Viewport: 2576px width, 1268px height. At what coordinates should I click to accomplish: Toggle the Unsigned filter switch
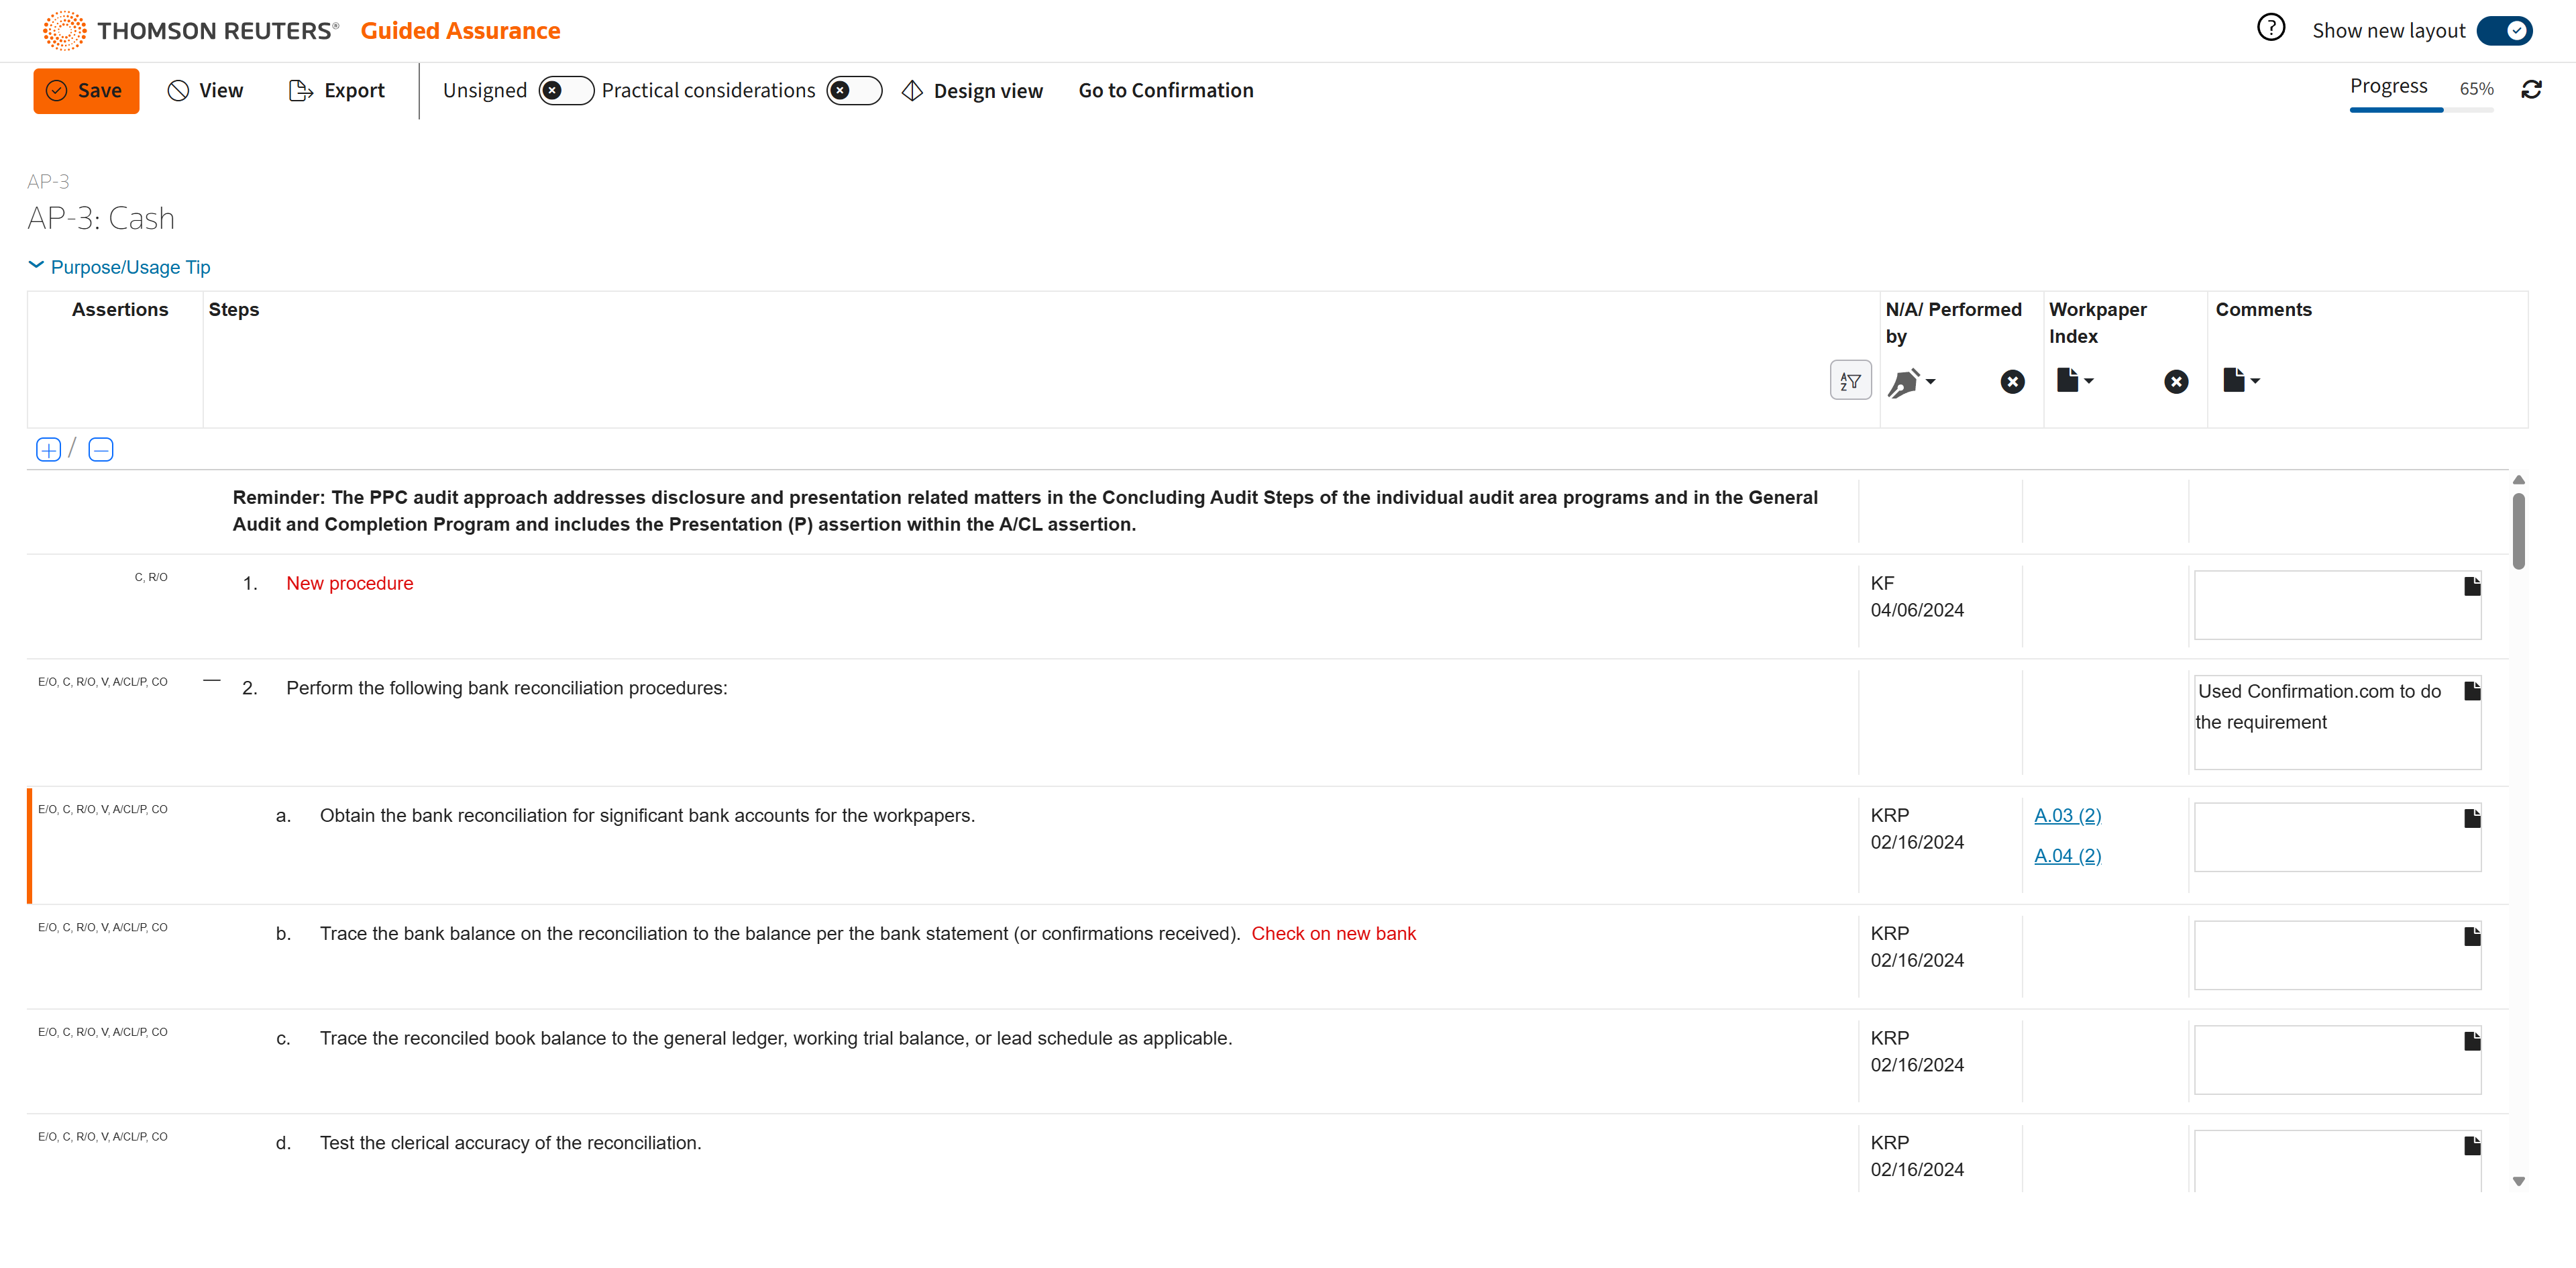point(565,91)
